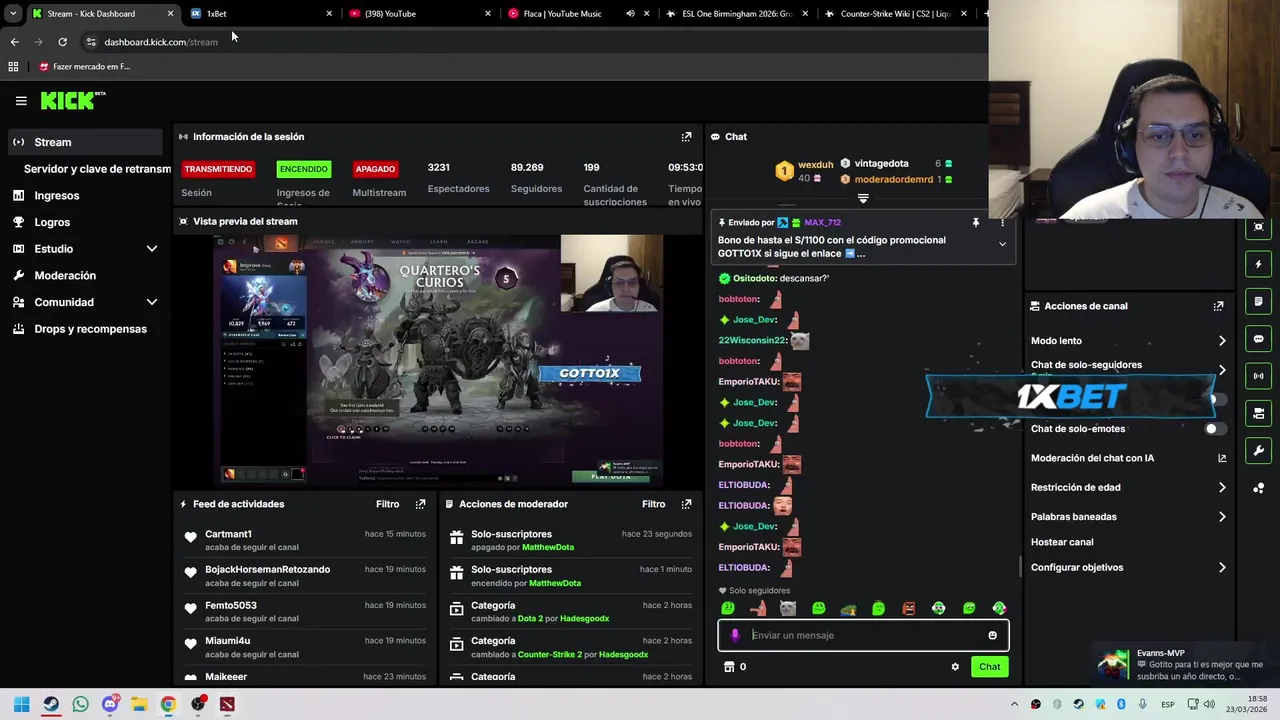
Task: Open Moderación del chat con IA link icon
Action: point(1222,458)
